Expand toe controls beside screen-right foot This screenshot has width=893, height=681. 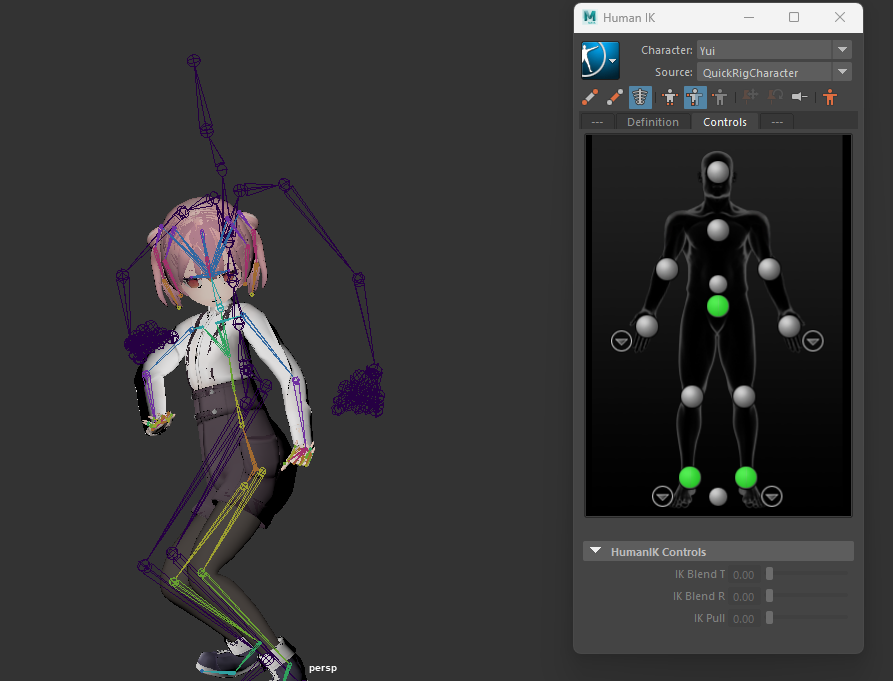point(772,496)
